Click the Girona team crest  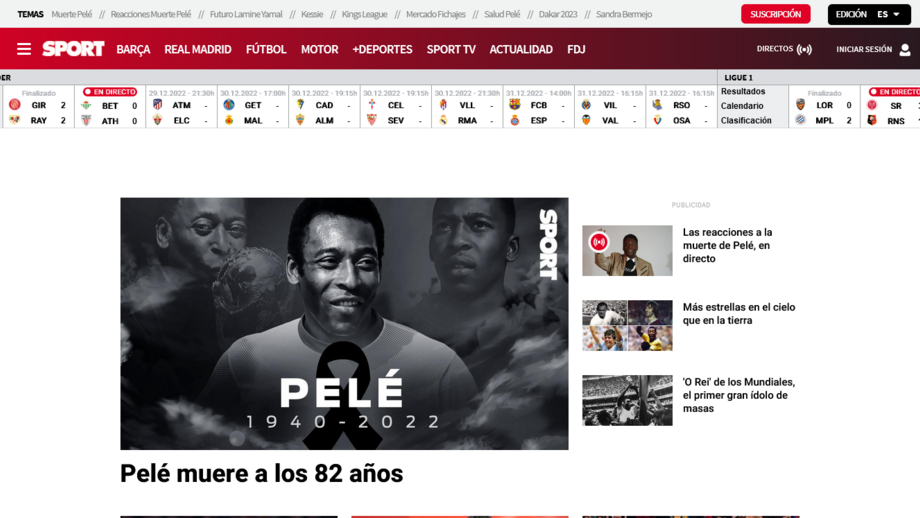tap(15, 105)
